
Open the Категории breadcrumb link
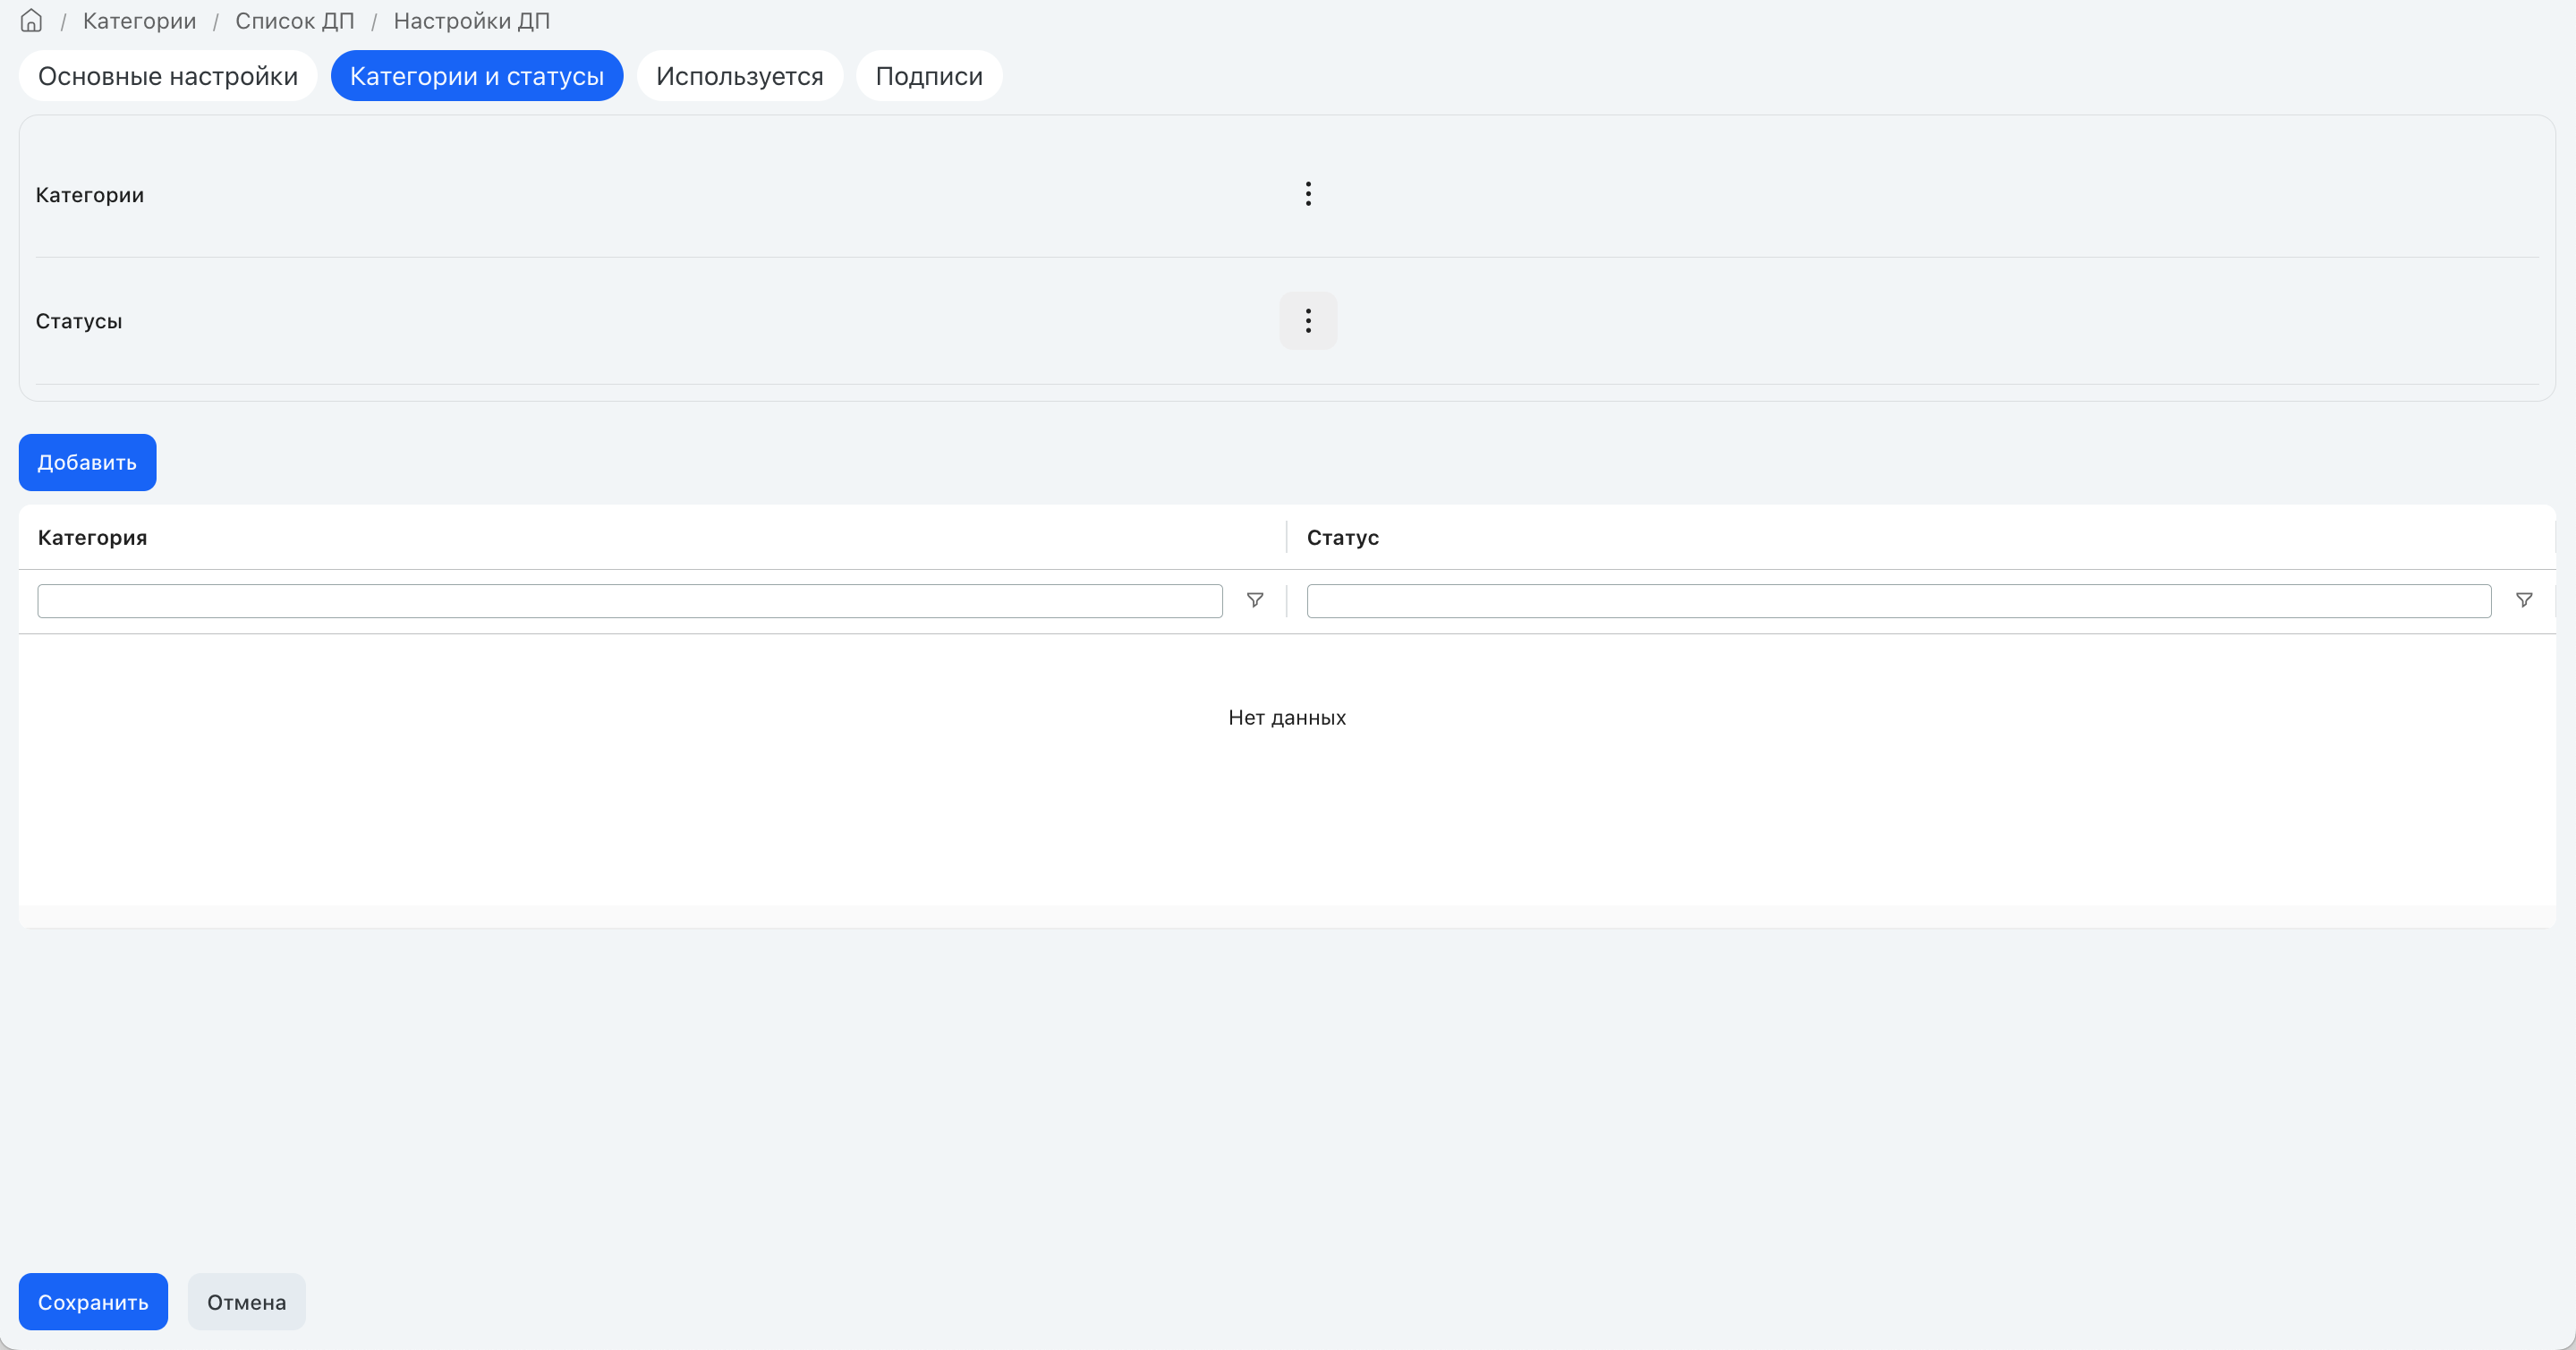click(139, 21)
